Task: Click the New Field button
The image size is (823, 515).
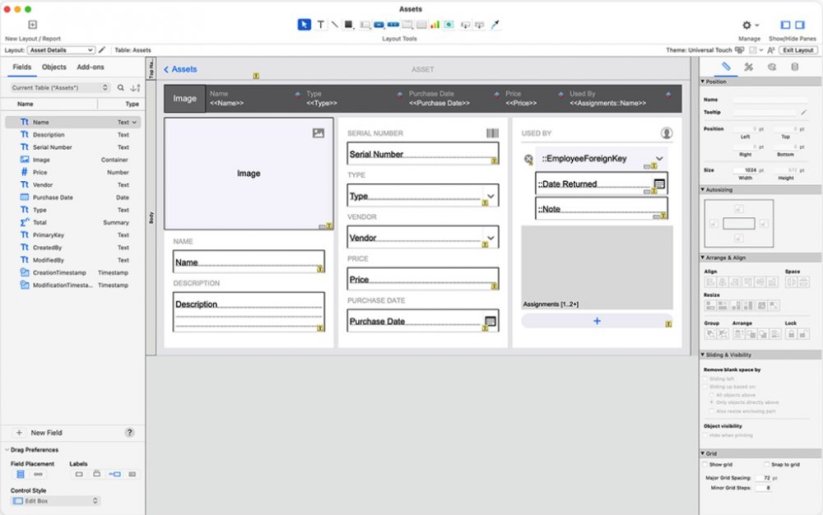Action: pos(39,433)
